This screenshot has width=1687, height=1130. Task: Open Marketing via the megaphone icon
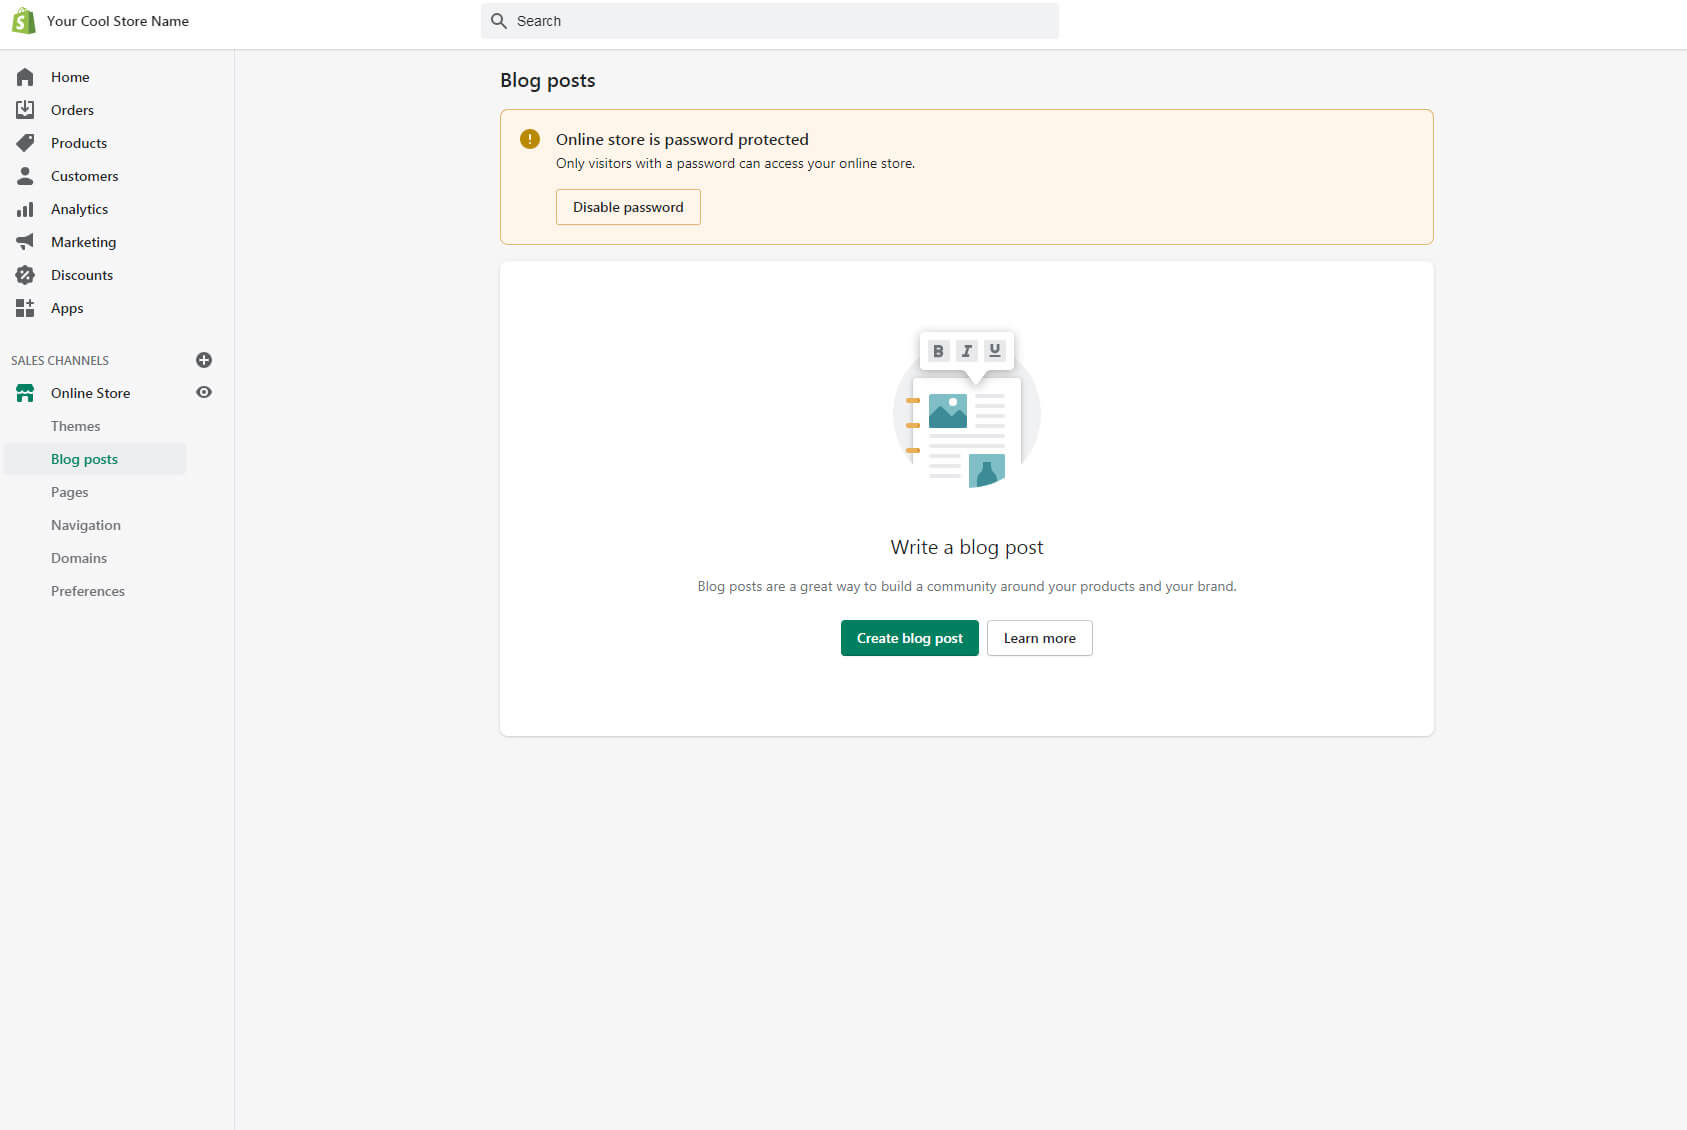pos(25,241)
